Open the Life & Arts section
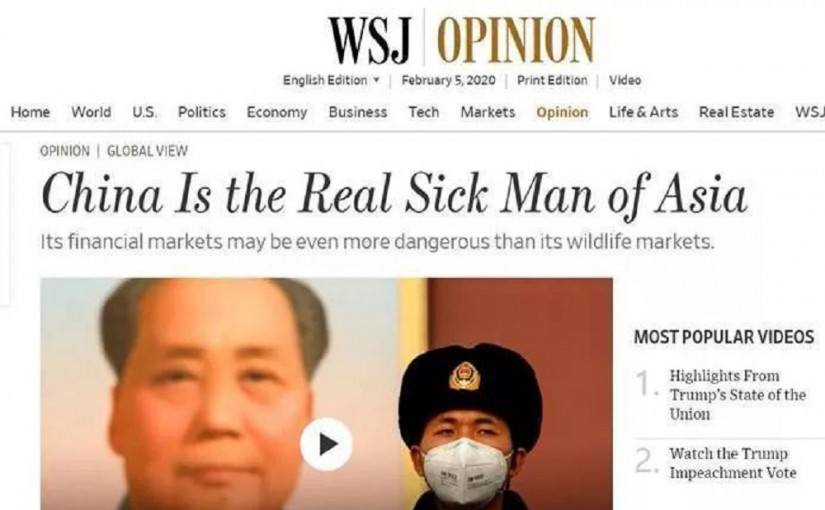 (x=643, y=112)
